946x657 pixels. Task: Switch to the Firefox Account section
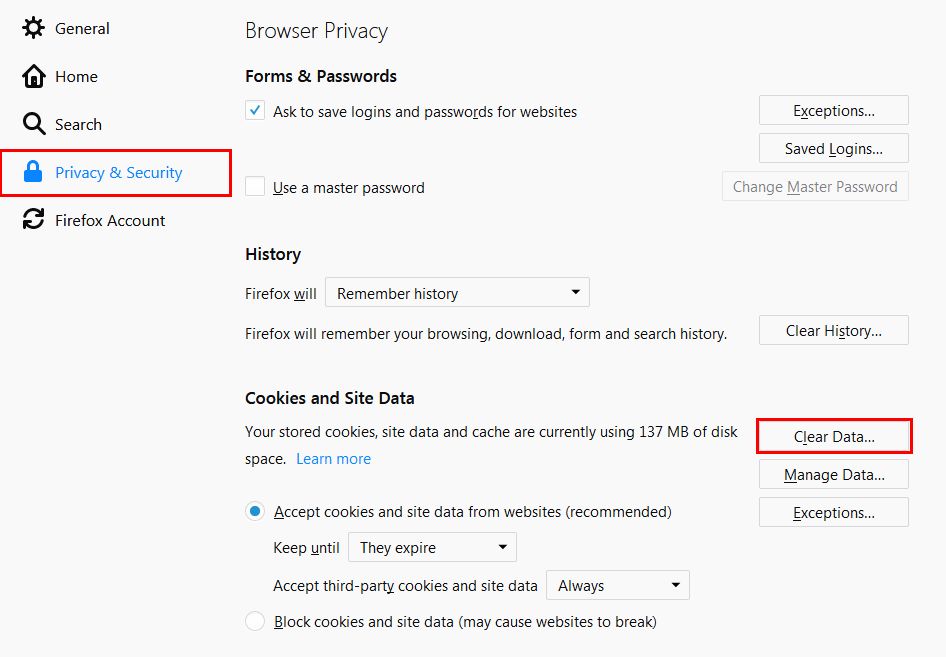click(x=110, y=220)
